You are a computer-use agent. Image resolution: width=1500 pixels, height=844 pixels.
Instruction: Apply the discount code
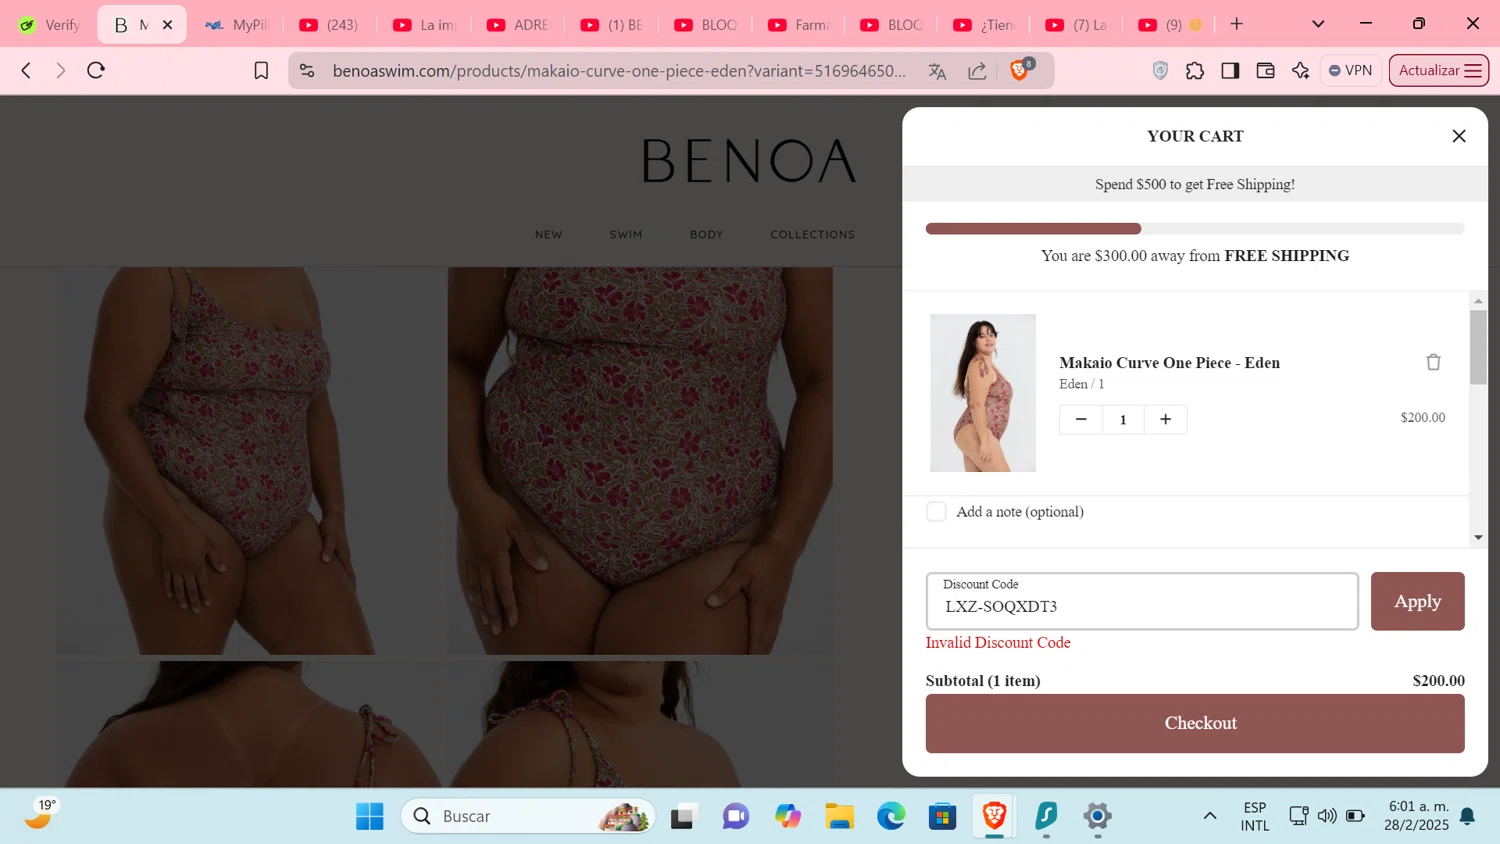click(x=1417, y=601)
